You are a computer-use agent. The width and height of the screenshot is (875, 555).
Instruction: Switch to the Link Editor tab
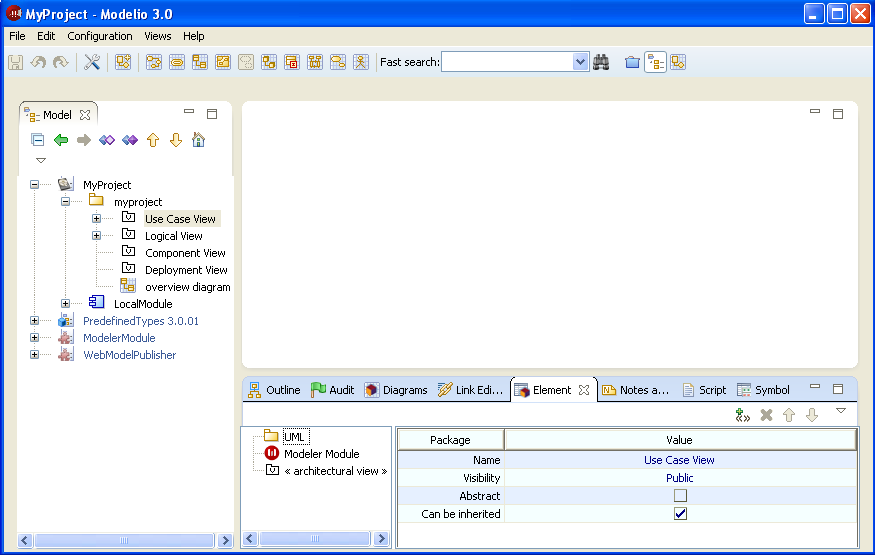pyautogui.click(x=470, y=390)
